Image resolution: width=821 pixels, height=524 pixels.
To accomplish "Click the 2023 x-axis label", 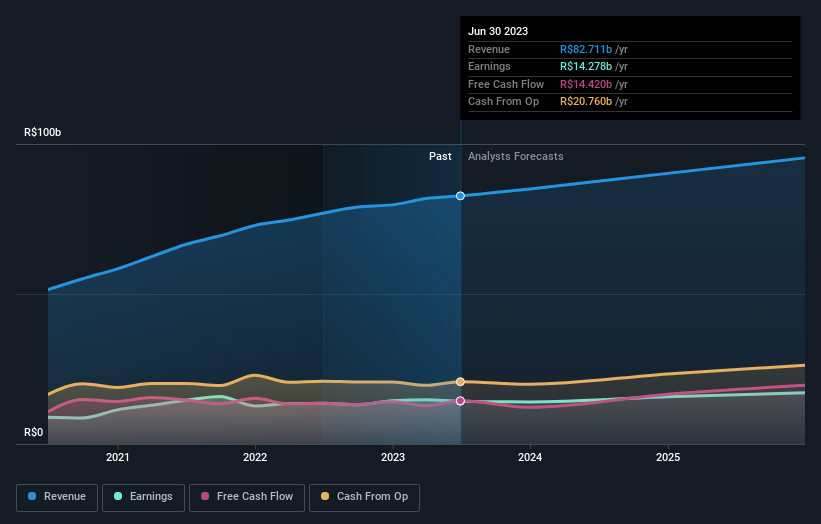I will coord(393,458).
